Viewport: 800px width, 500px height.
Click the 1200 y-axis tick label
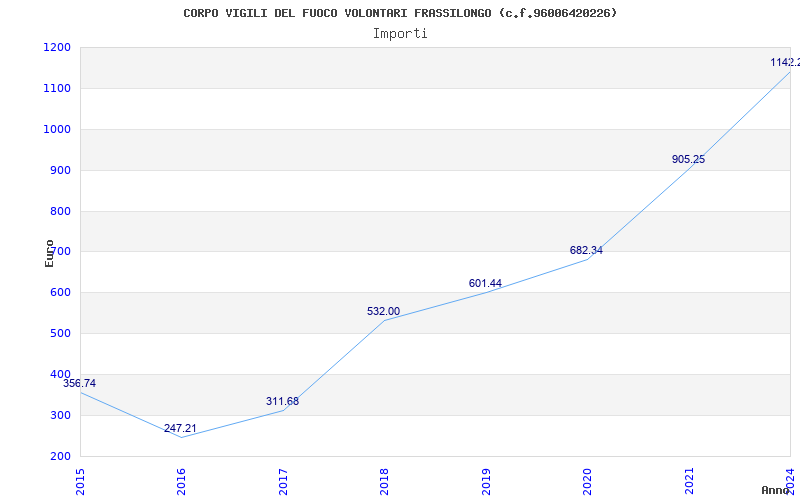point(57,47)
